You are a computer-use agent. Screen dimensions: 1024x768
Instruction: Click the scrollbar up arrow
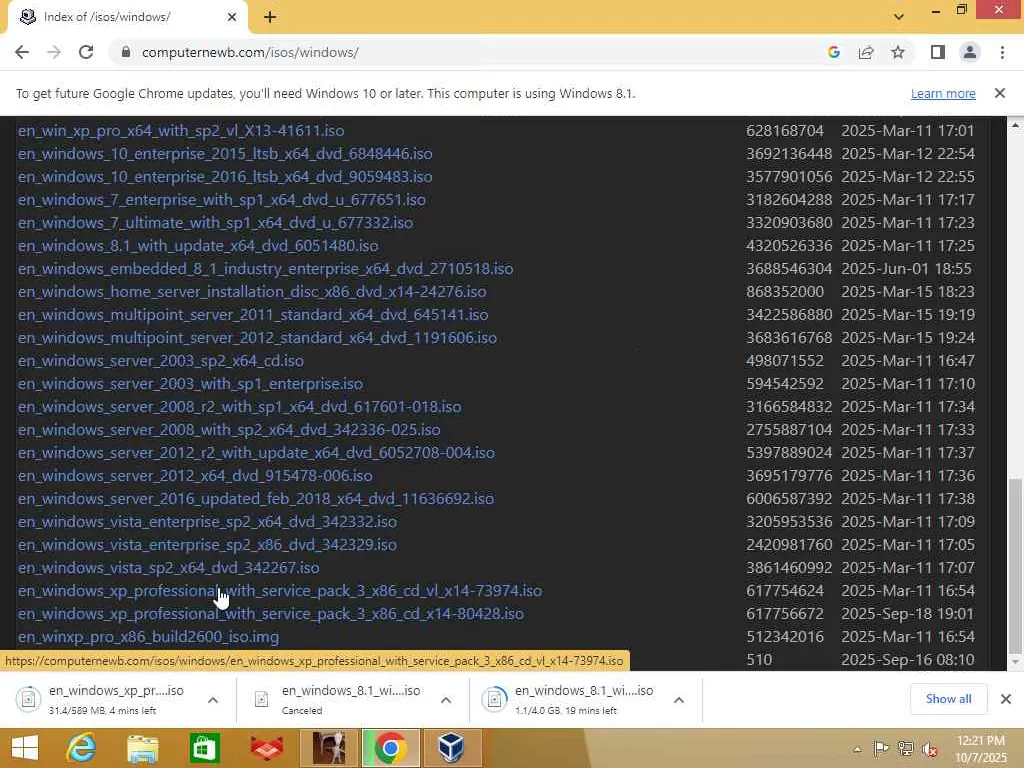[1015, 124]
